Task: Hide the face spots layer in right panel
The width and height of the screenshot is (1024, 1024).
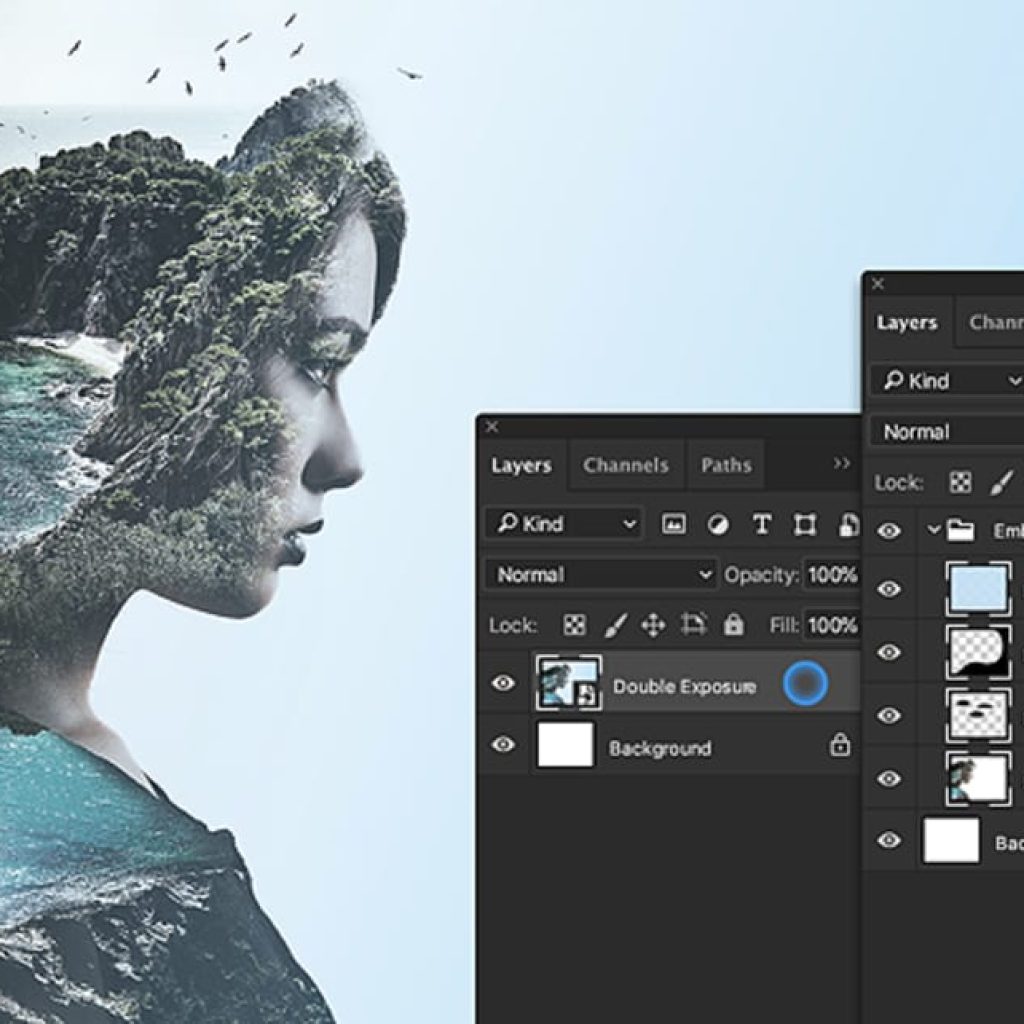Action: (888, 715)
